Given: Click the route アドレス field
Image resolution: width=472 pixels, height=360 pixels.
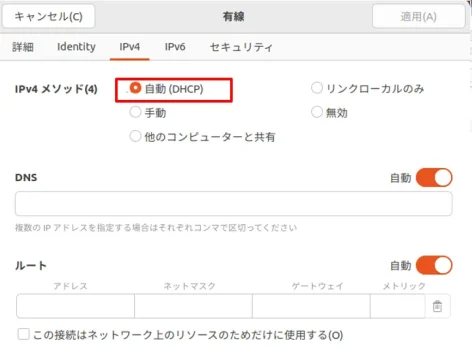Looking at the screenshot, I should coord(75,306).
